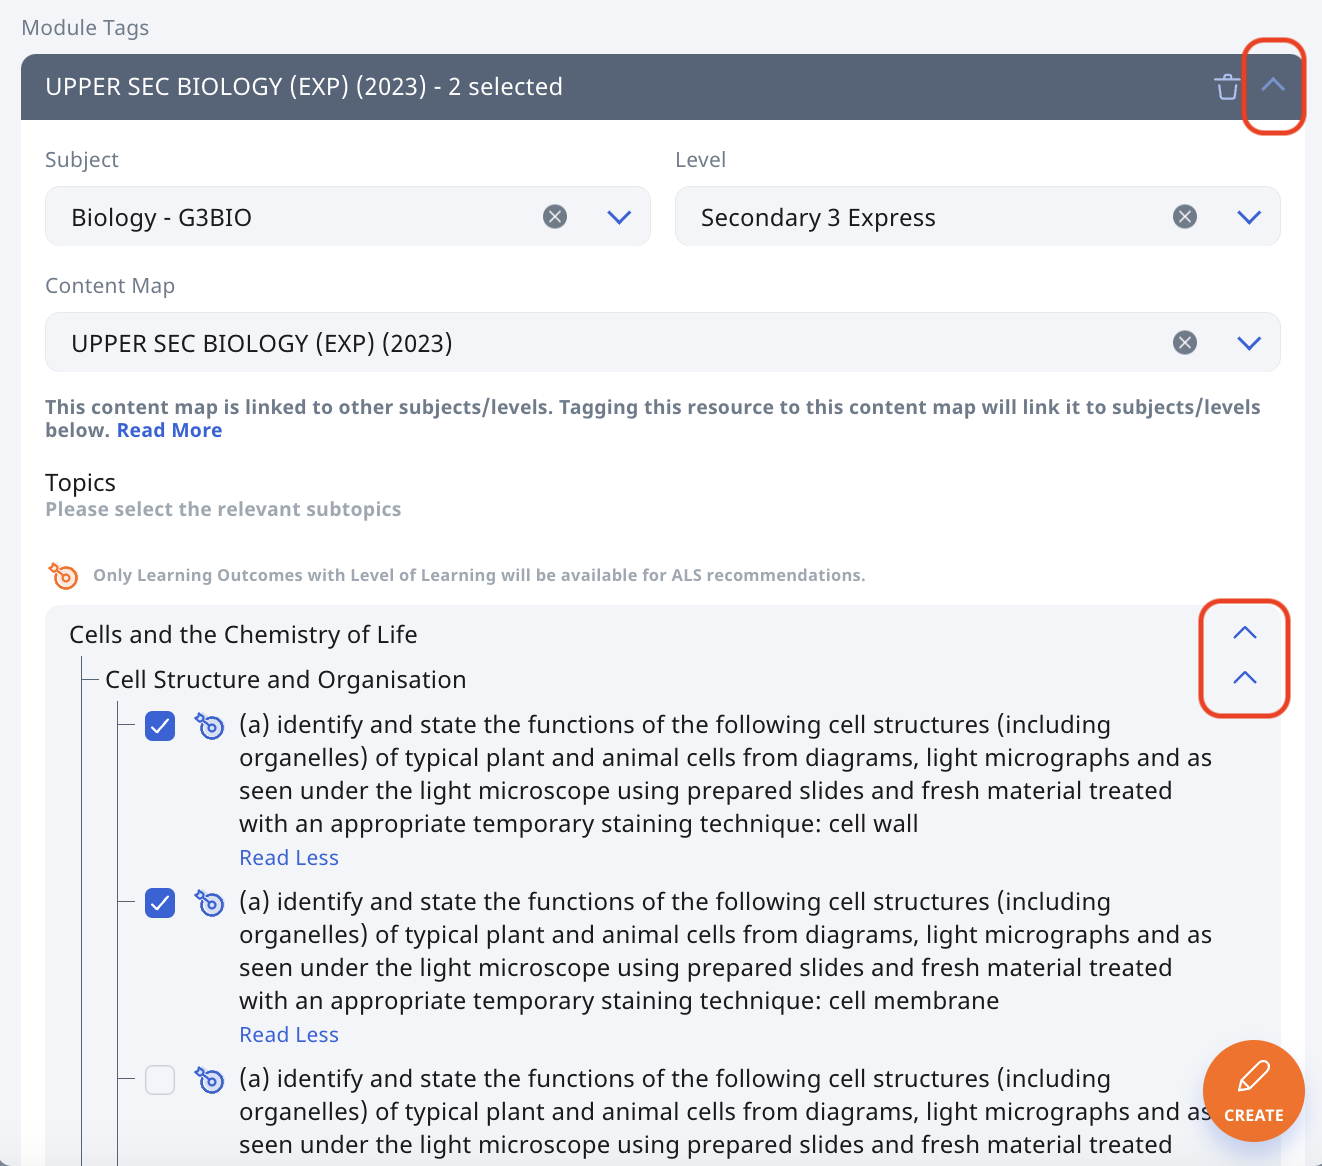Clear the Secondary 3 Express level selection
The height and width of the screenshot is (1166, 1322).
(x=1185, y=216)
